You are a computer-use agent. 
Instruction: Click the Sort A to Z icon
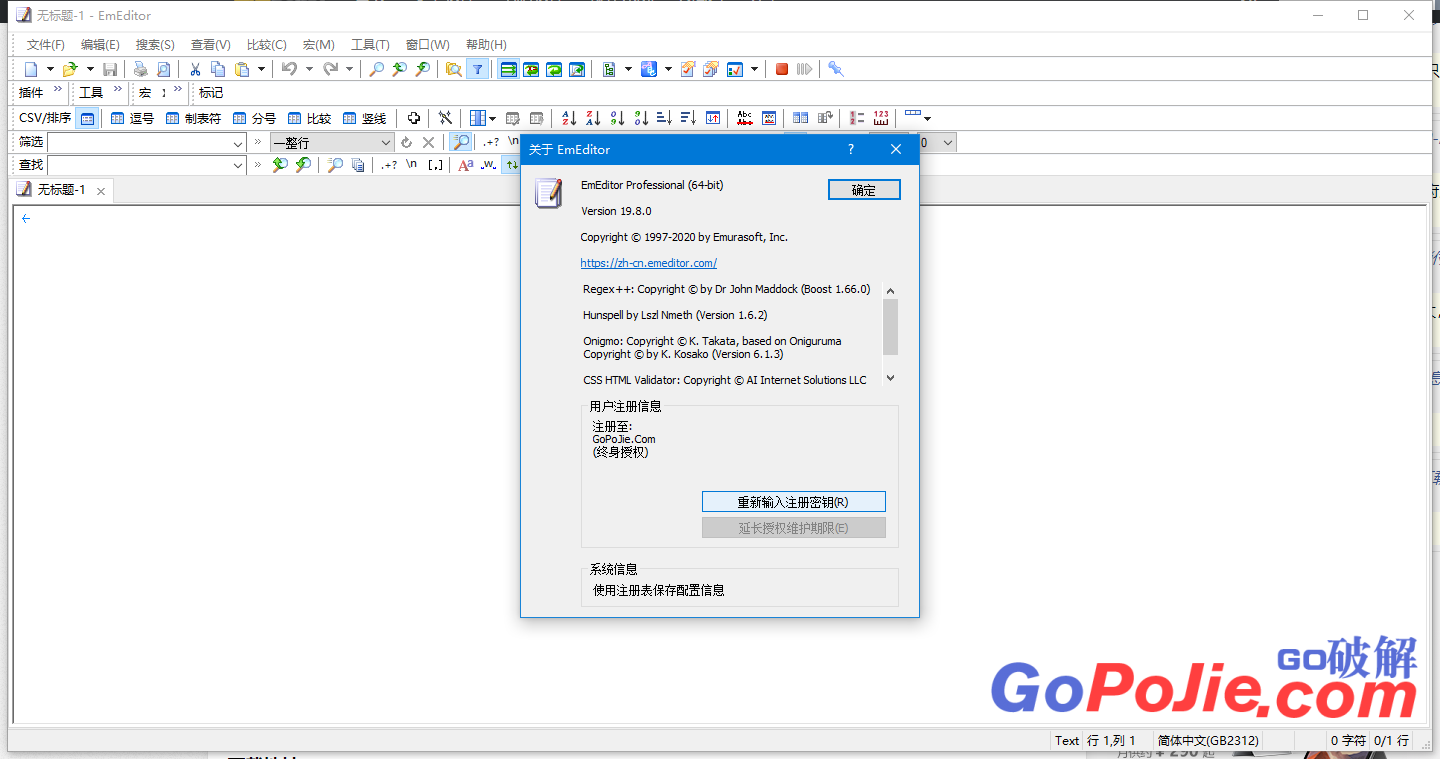[x=569, y=118]
